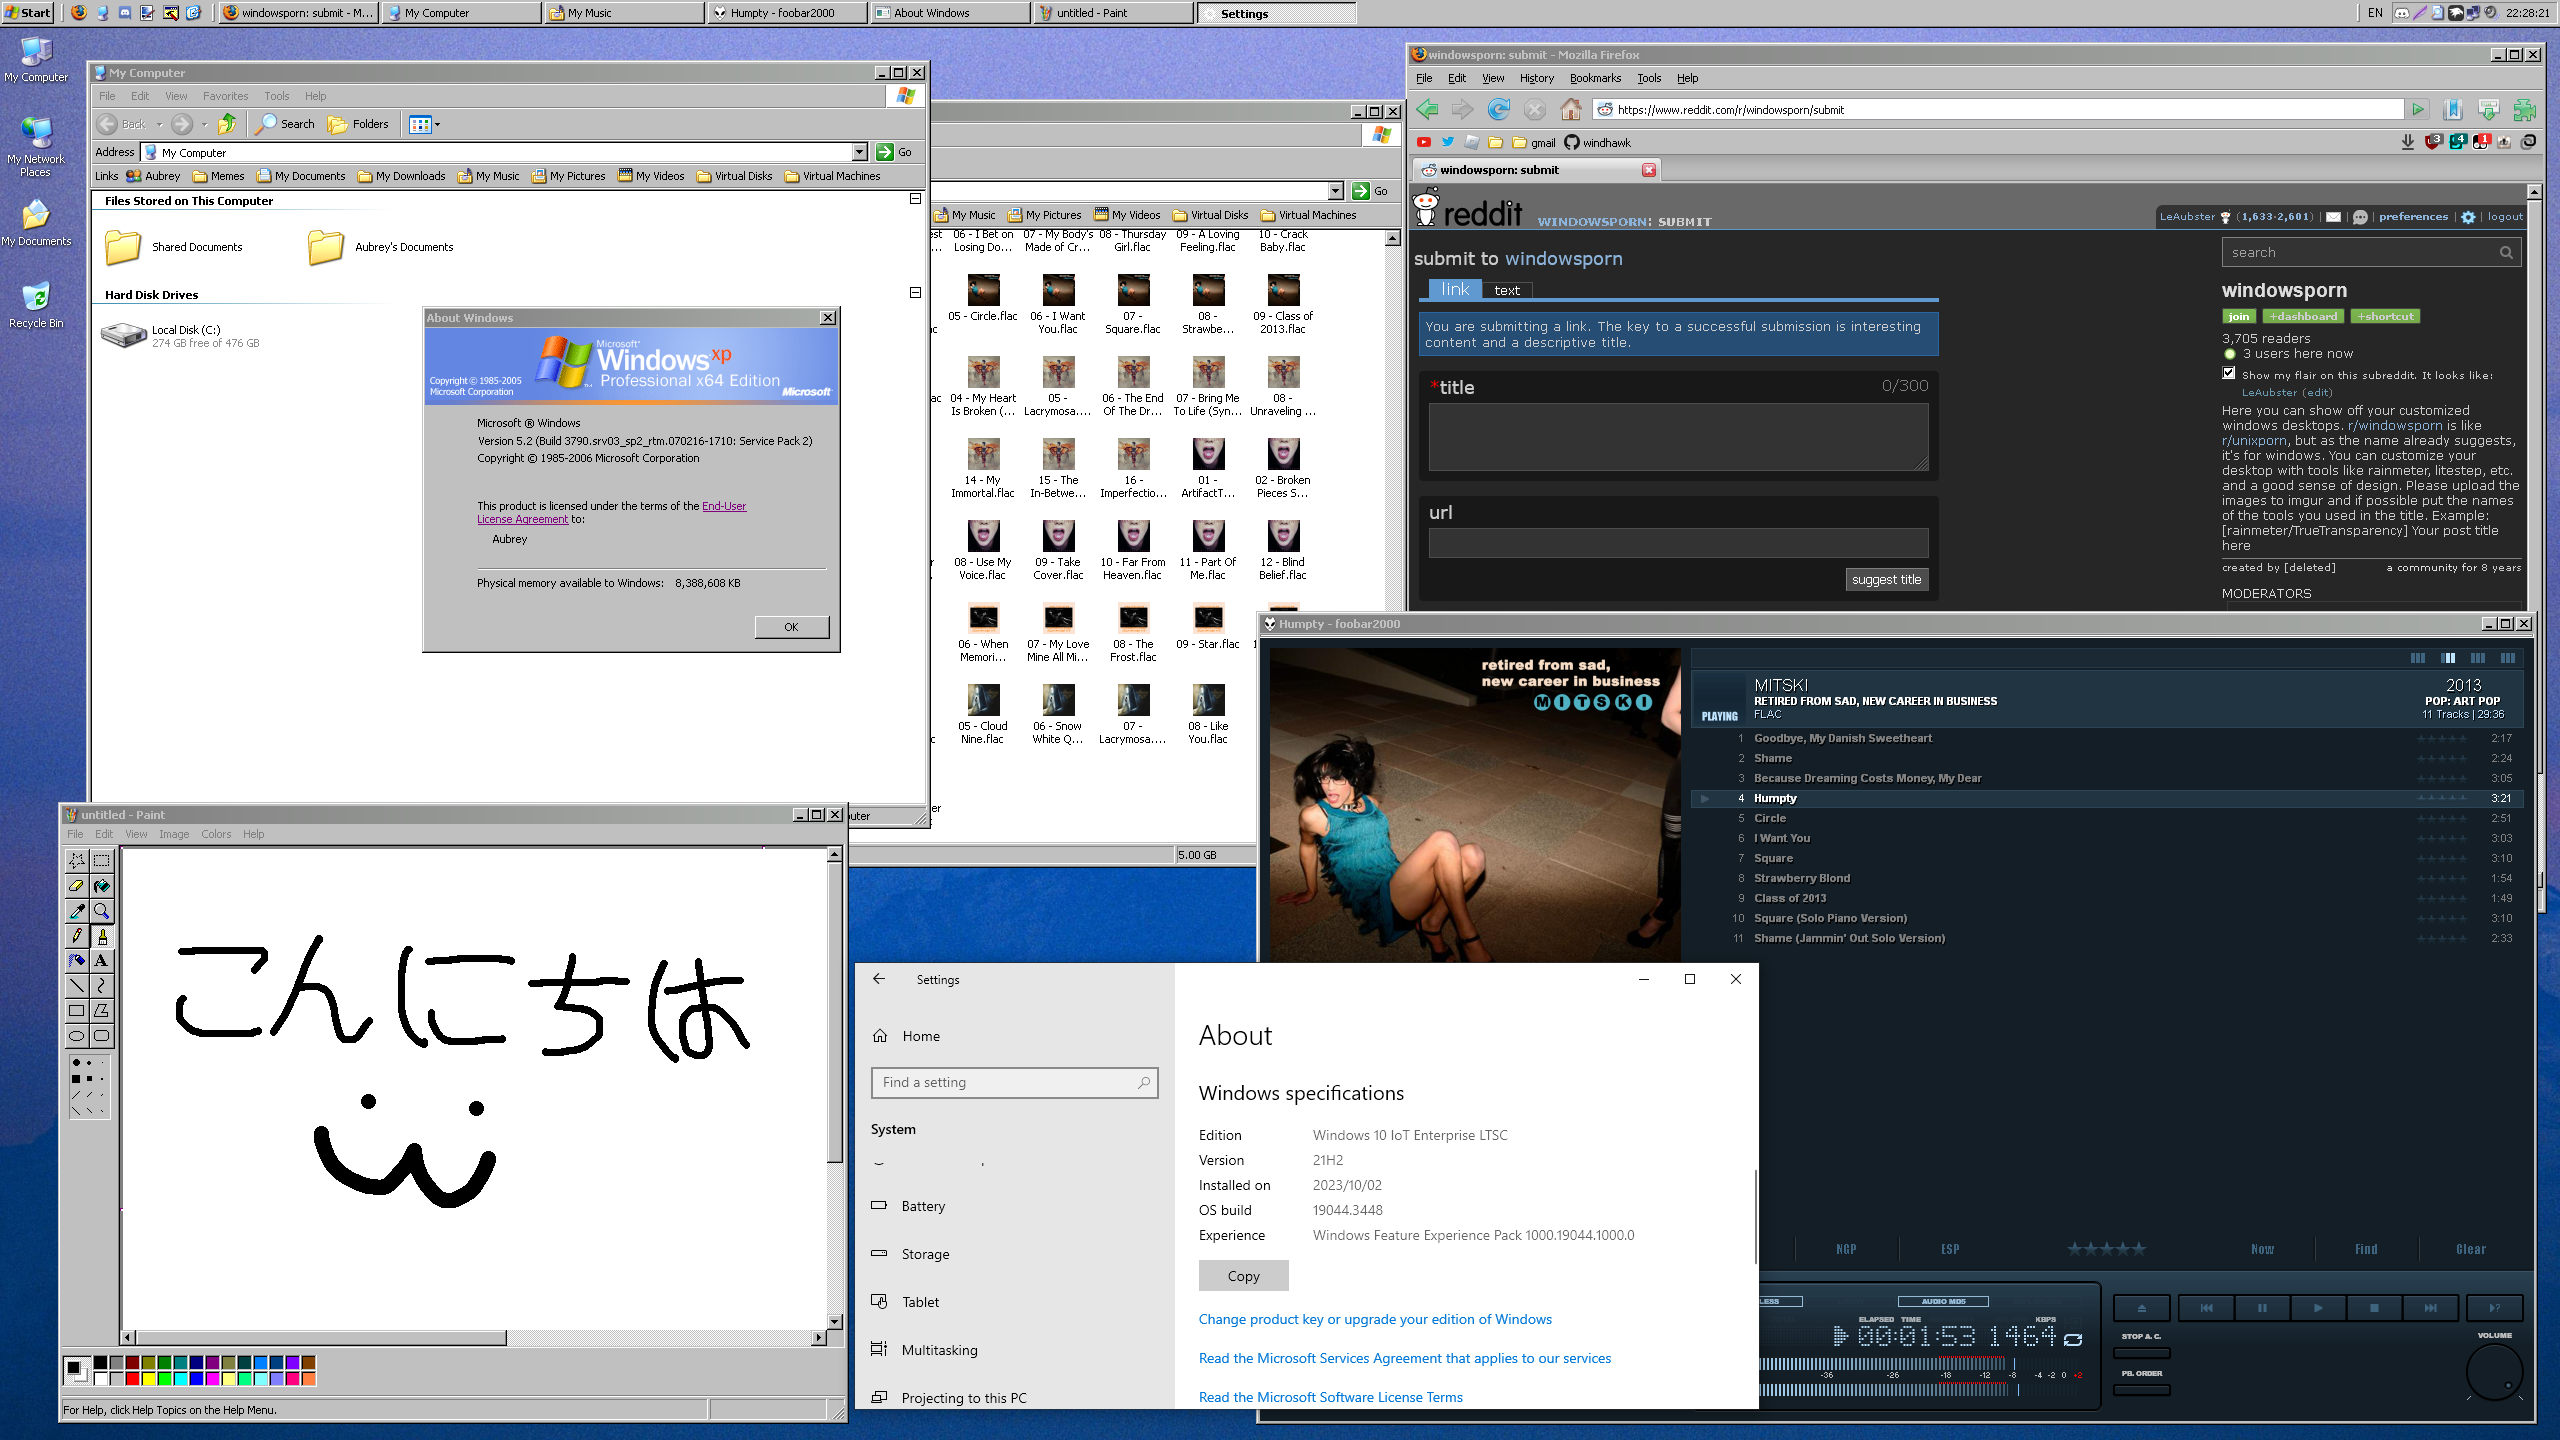The height and width of the screenshot is (1440, 2560).
Task: Open the My Computer address bar dropdown
Action: click(859, 152)
